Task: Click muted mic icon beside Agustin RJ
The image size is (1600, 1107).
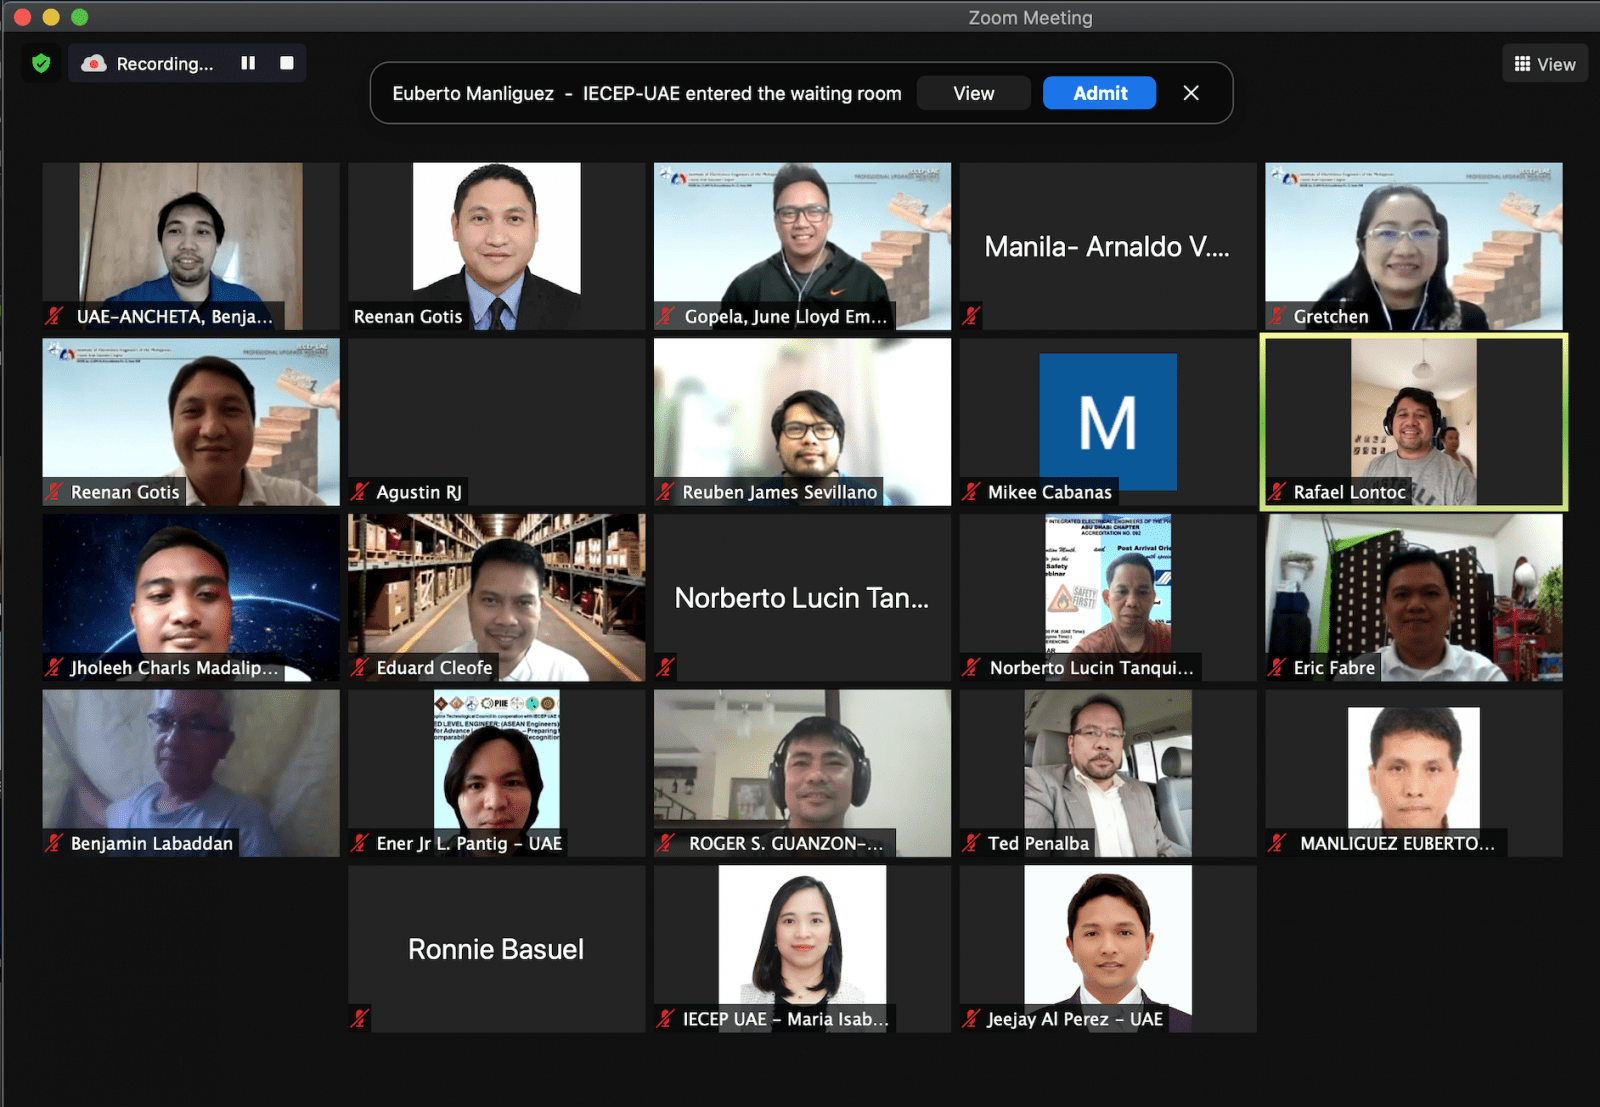Action: tap(360, 492)
